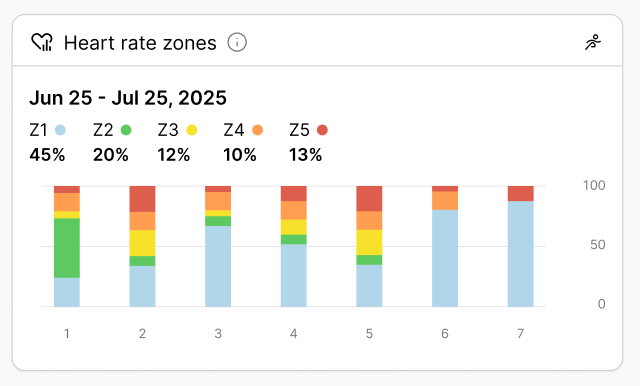Screen dimensions: 640x386
Task: Click the x-axis label 4
Action: 294,334
